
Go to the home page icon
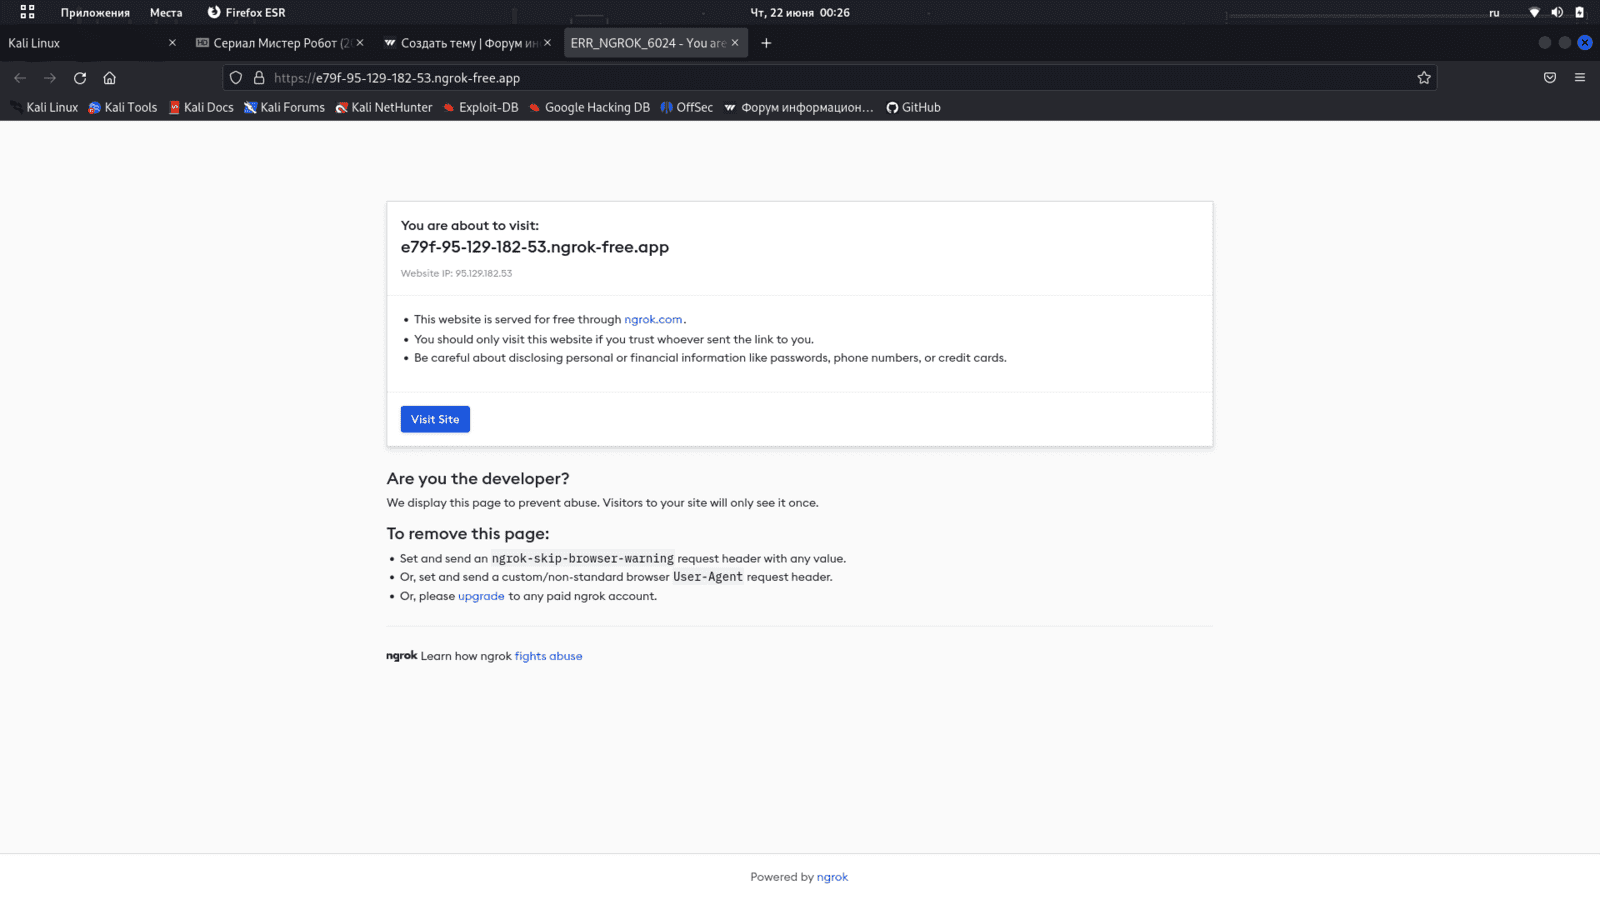pos(110,78)
